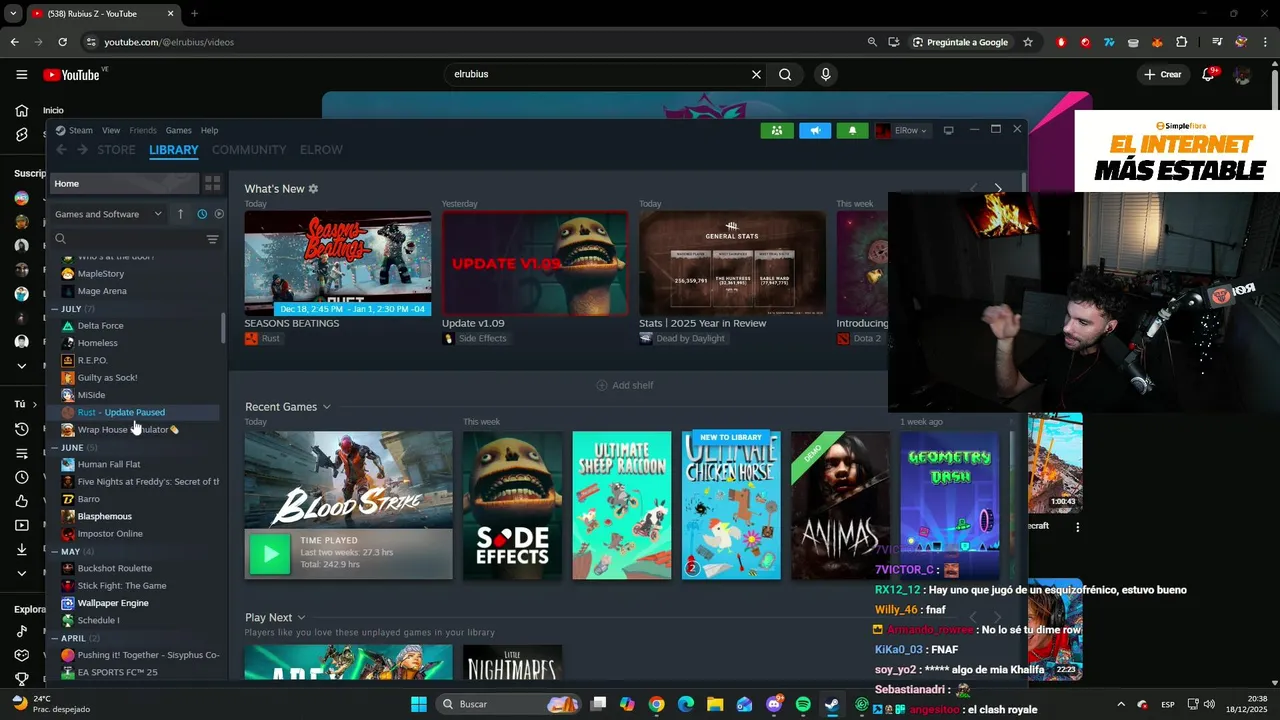Click YouTube search magnifier button
1280x720 pixels.
(785, 74)
